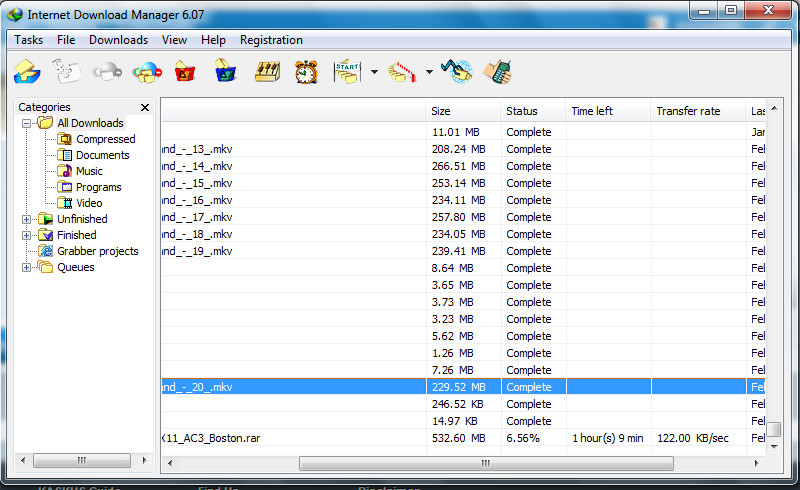
Task: Open the Stop Queue dropdown arrow
Action: pyautogui.click(x=429, y=72)
